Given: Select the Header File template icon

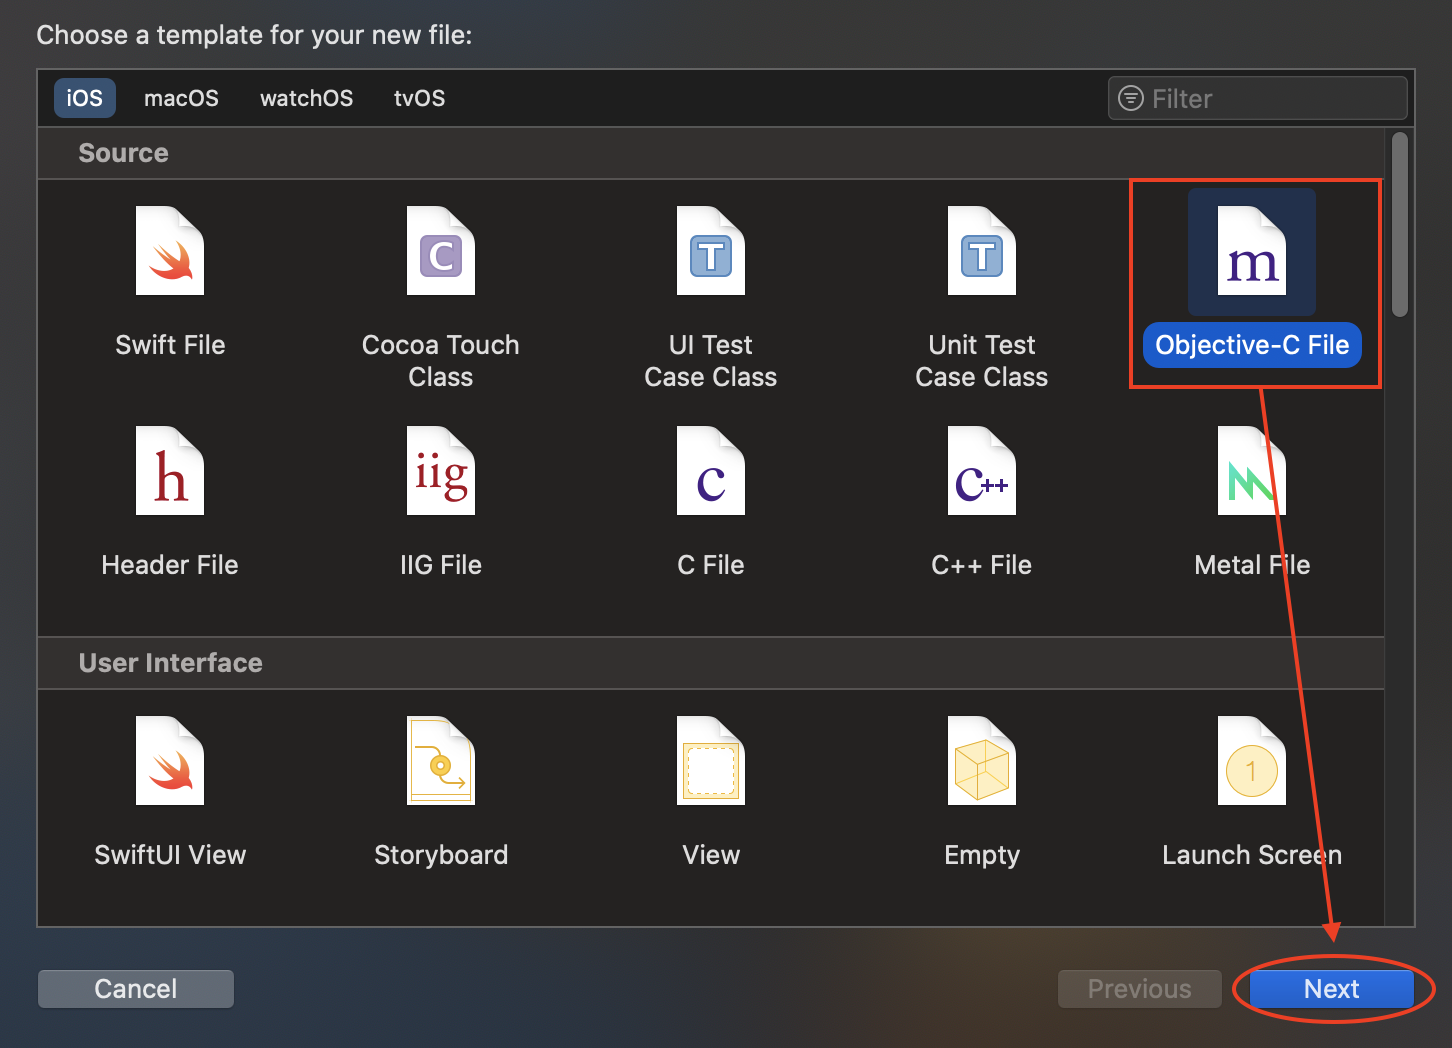Looking at the screenshot, I should [x=170, y=471].
